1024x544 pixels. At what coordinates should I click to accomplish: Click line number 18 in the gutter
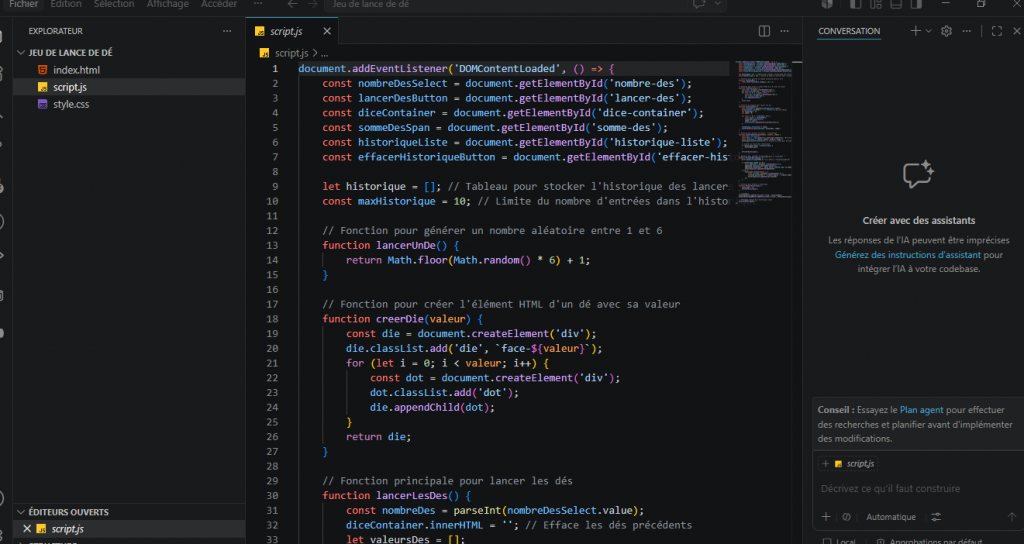(x=272, y=319)
